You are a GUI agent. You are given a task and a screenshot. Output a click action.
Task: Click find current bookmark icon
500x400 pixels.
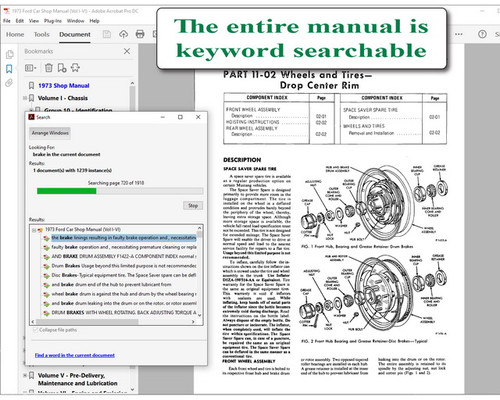75,68
